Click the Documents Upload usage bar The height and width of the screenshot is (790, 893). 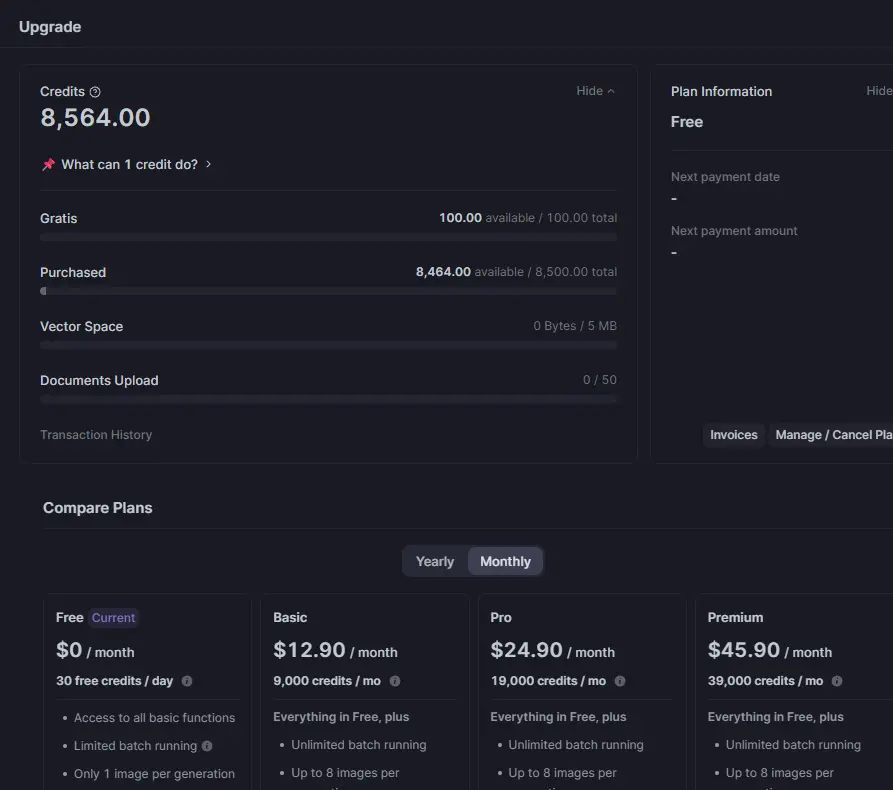coord(328,399)
